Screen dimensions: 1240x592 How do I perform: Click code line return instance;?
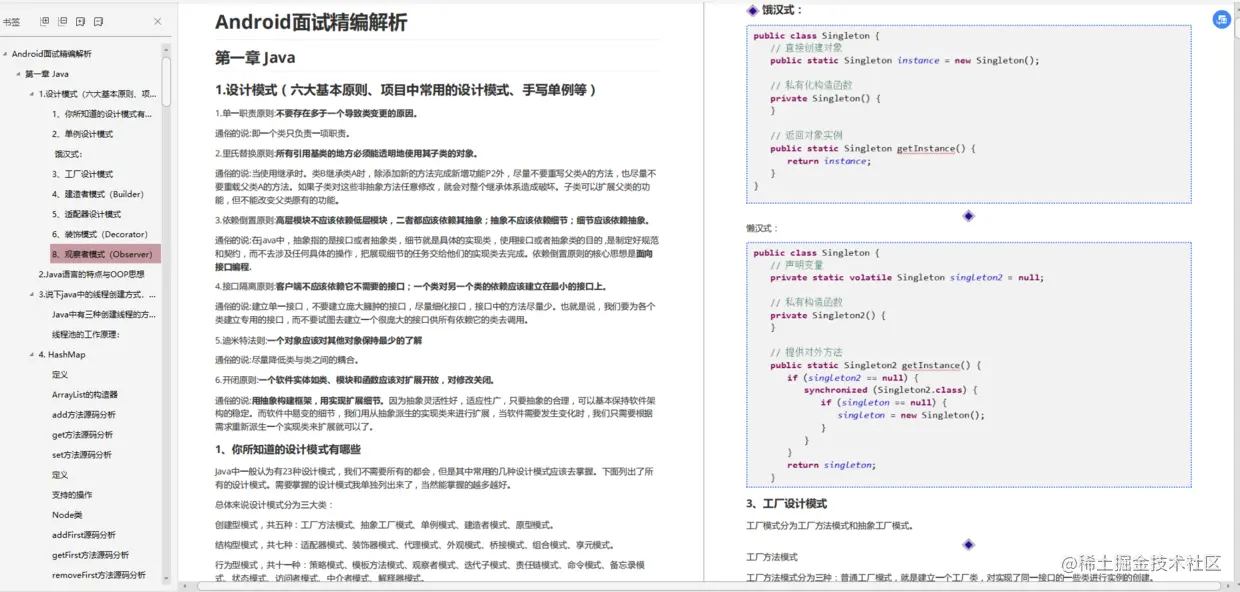tap(829, 161)
